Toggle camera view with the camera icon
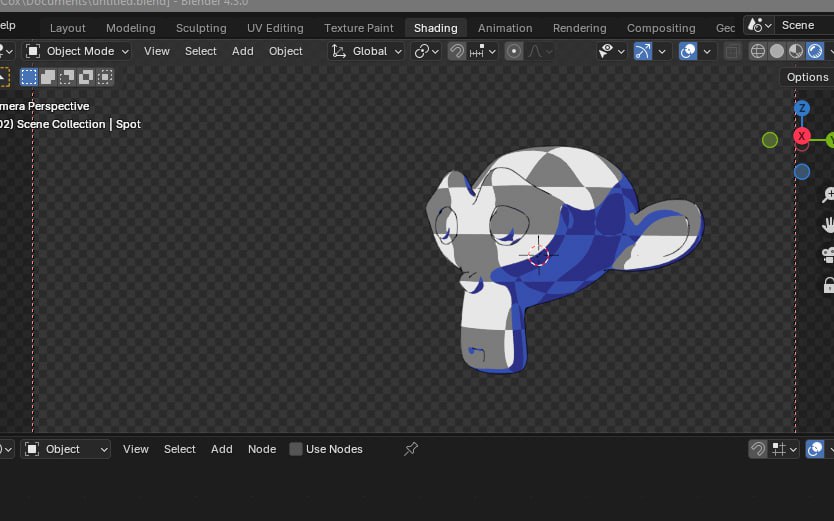This screenshot has height=521, width=834. [828, 254]
